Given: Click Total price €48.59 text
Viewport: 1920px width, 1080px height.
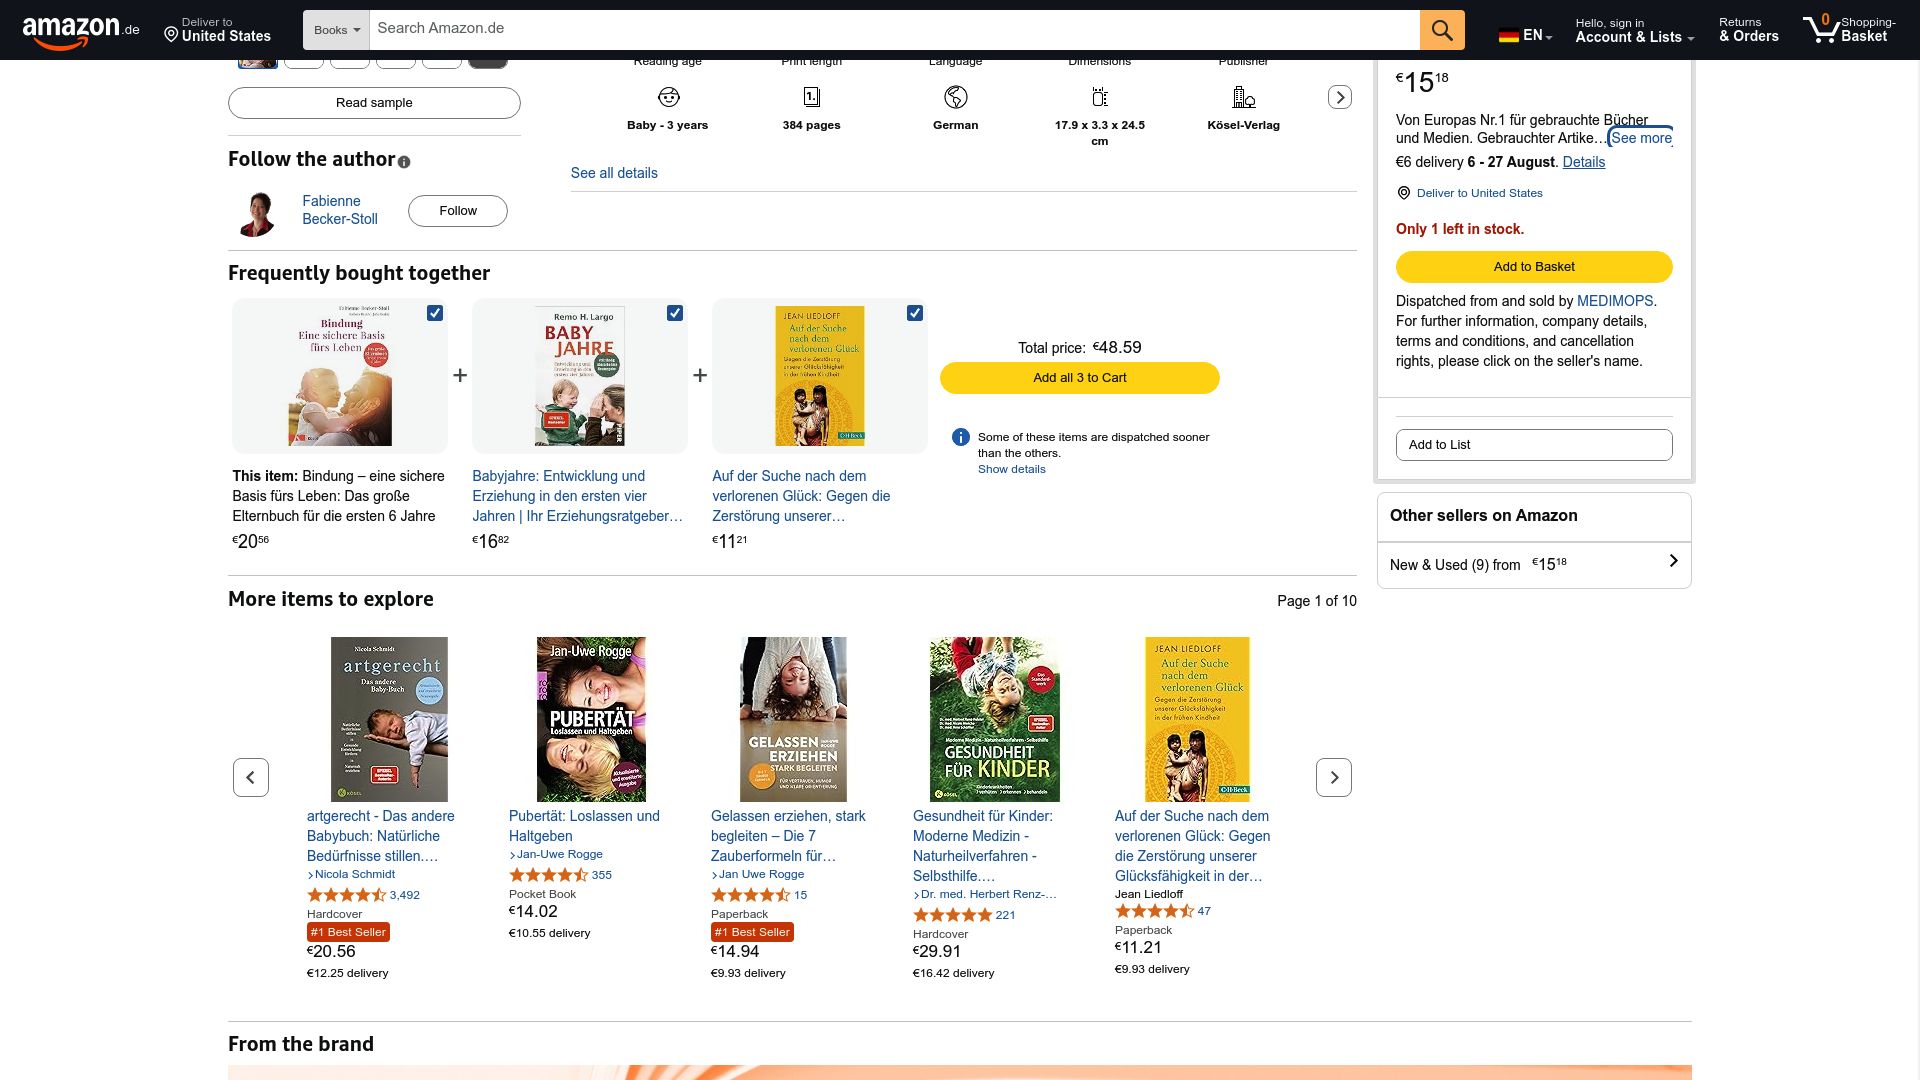Looking at the screenshot, I should click(1079, 348).
